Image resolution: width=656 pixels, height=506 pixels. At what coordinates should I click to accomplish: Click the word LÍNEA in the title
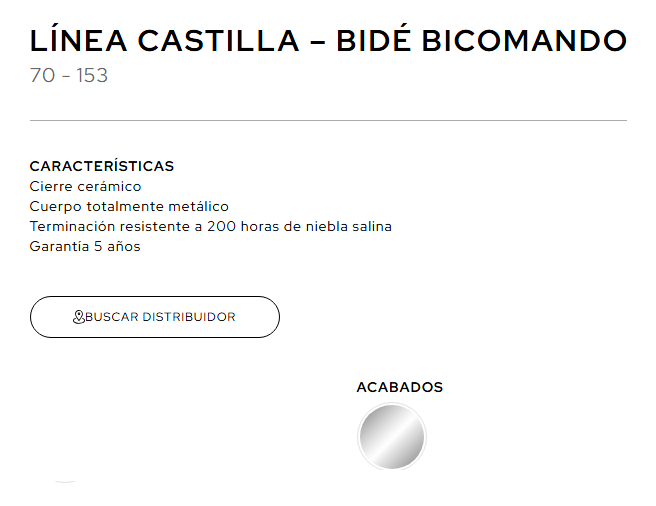(78, 41)
